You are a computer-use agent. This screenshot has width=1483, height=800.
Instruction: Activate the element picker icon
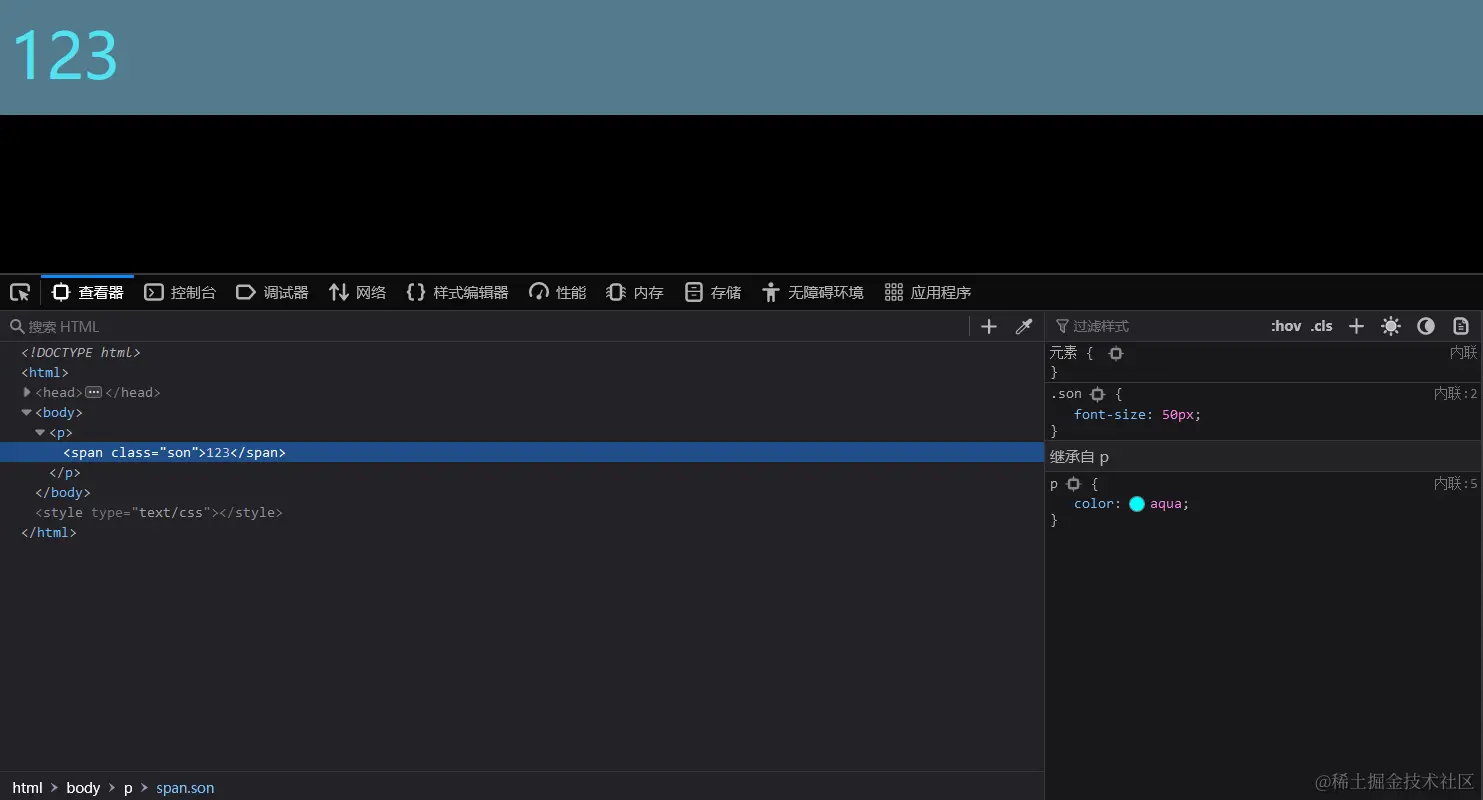tap(20, 293)
